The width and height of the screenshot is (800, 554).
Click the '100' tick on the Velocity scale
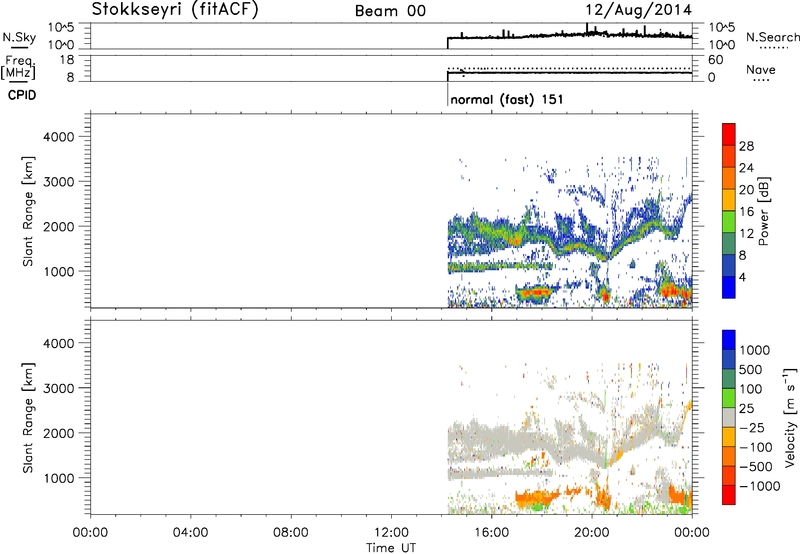tap(751, 389)
